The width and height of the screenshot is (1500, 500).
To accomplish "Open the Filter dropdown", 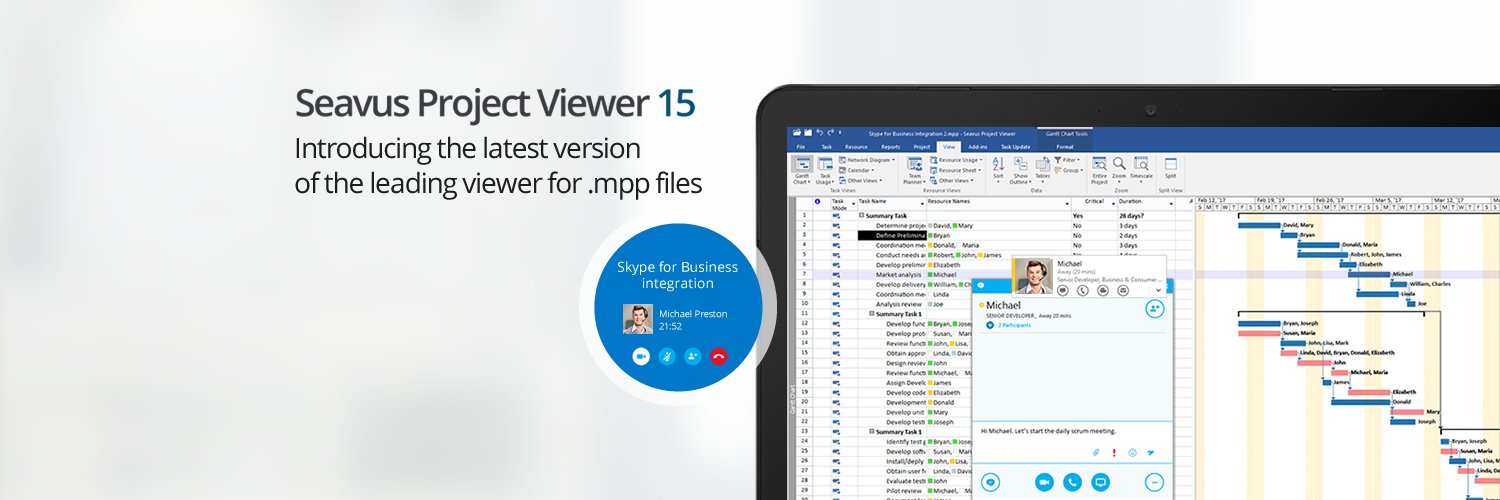I will coord(1068,159).
